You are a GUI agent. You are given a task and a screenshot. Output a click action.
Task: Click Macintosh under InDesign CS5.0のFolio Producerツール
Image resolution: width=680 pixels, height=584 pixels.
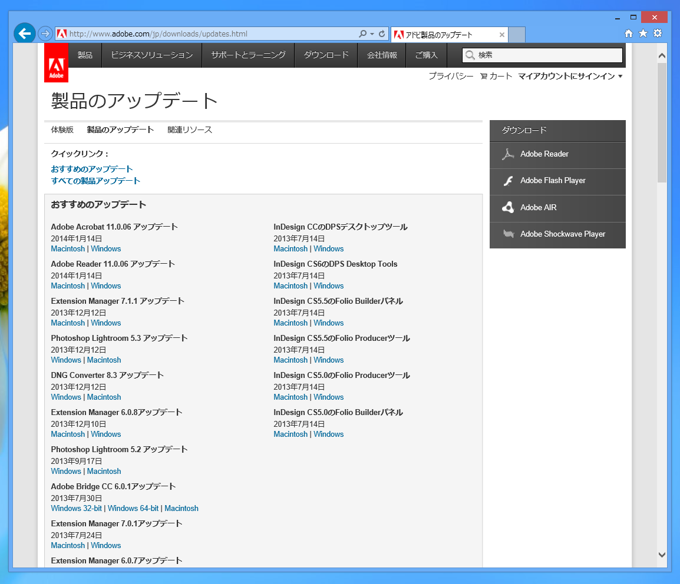(x=290, y=397)
